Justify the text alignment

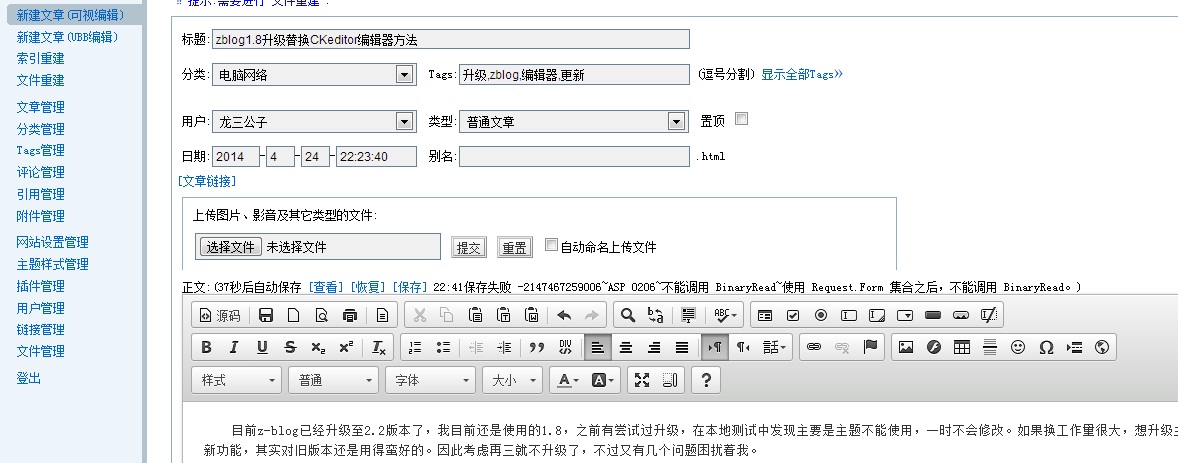coord(682,347)
